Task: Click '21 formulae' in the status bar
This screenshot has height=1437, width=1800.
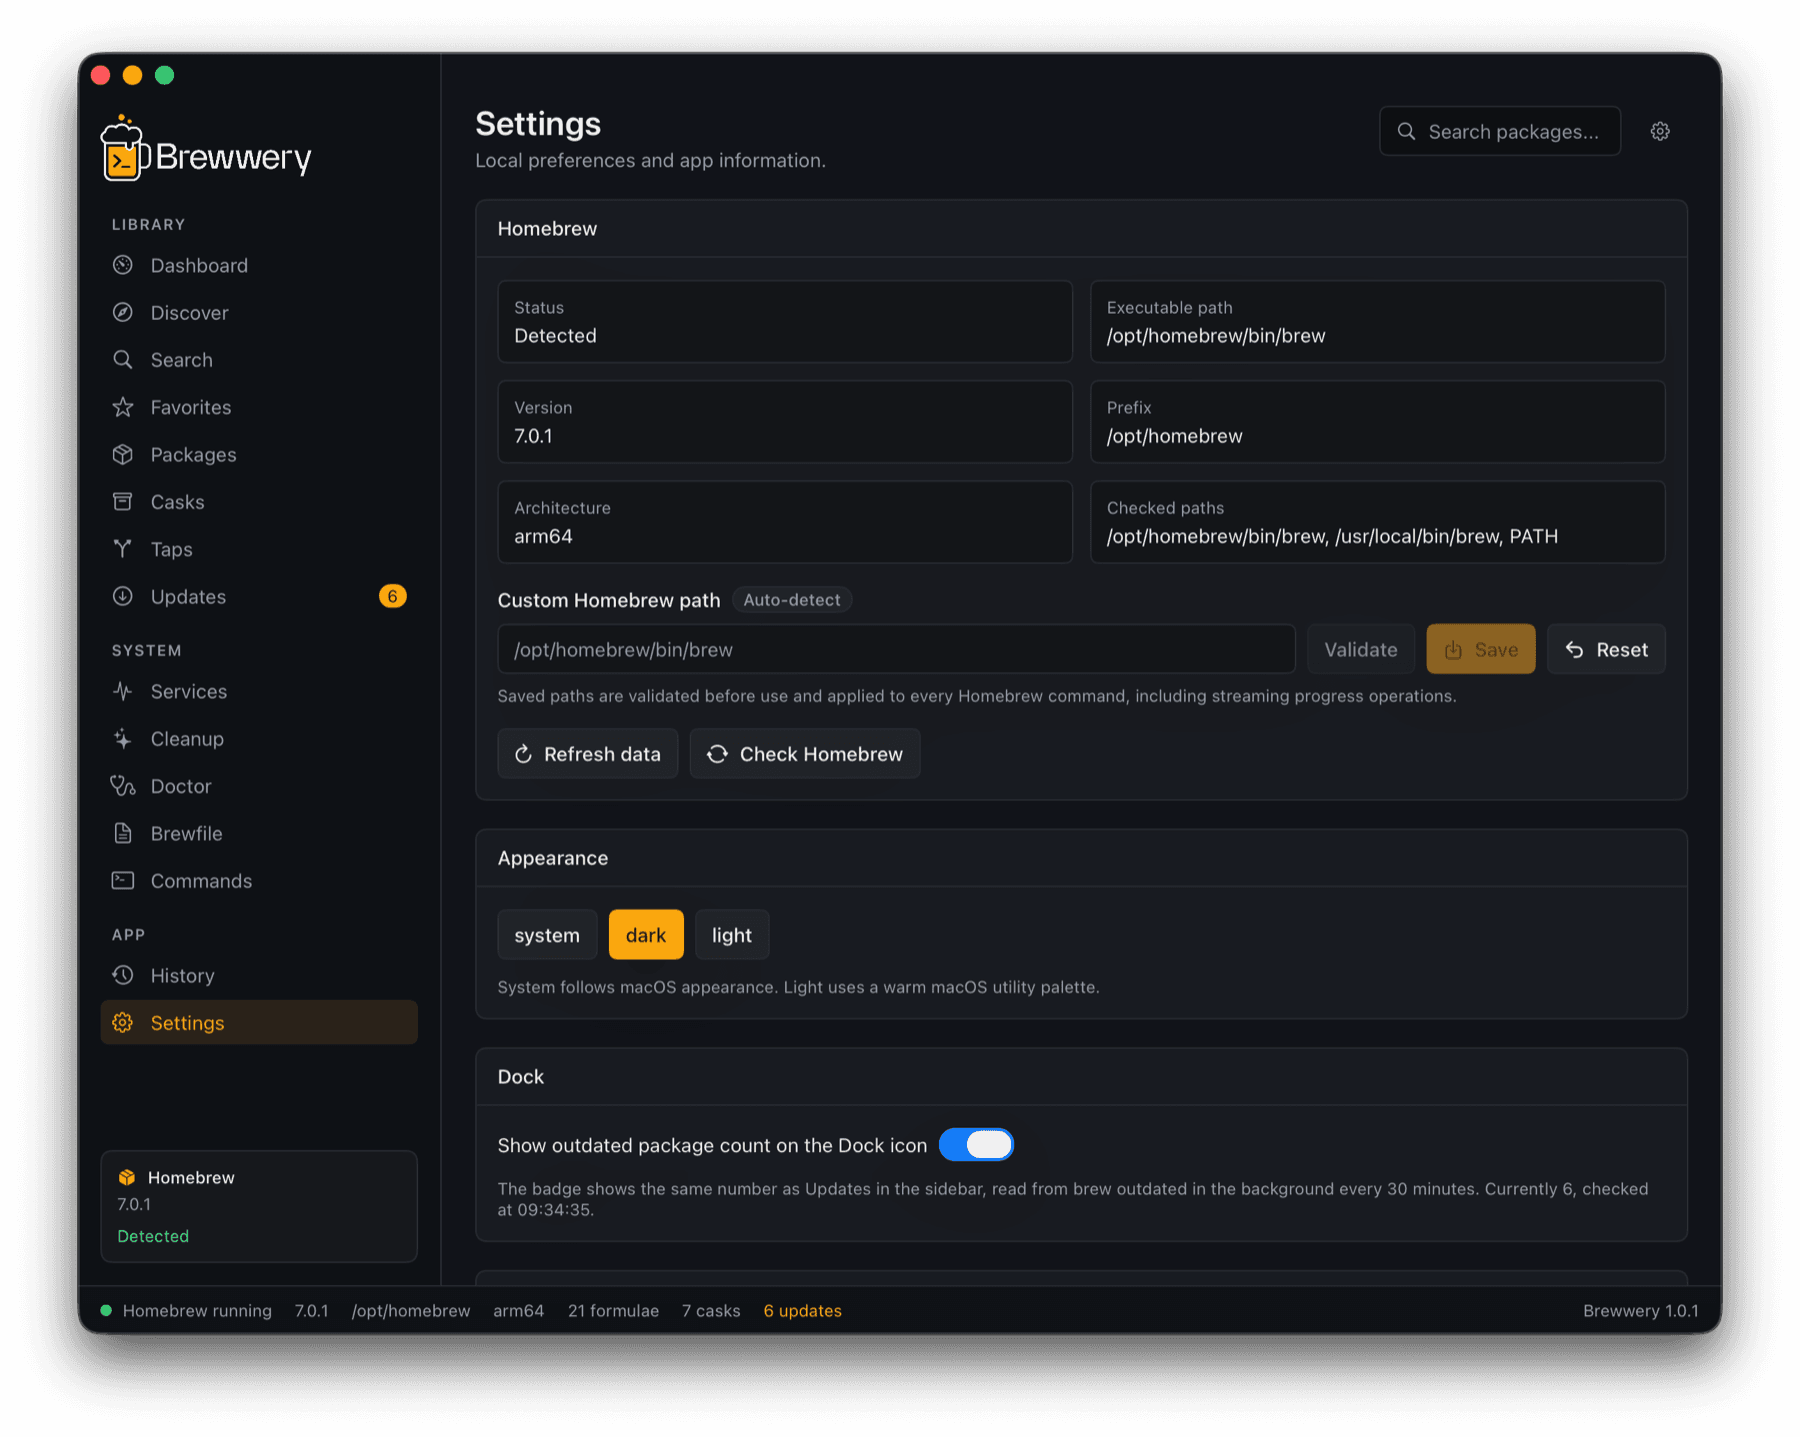Action: coord(613,1310)
